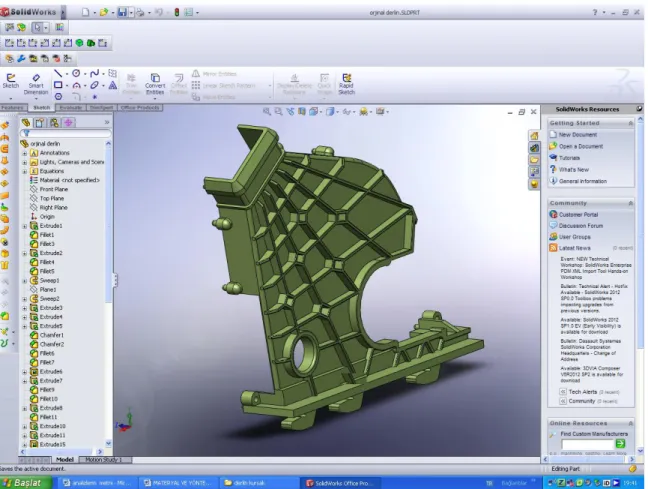Select the Point sketch tool
Viewport: 648px width, 489px height.
tap(95, 97)
